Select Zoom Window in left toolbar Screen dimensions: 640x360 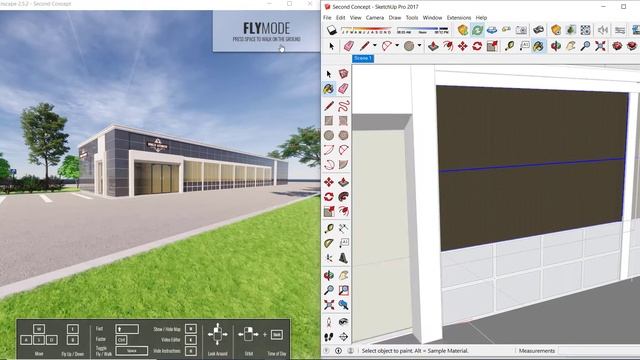pos(343,290)
